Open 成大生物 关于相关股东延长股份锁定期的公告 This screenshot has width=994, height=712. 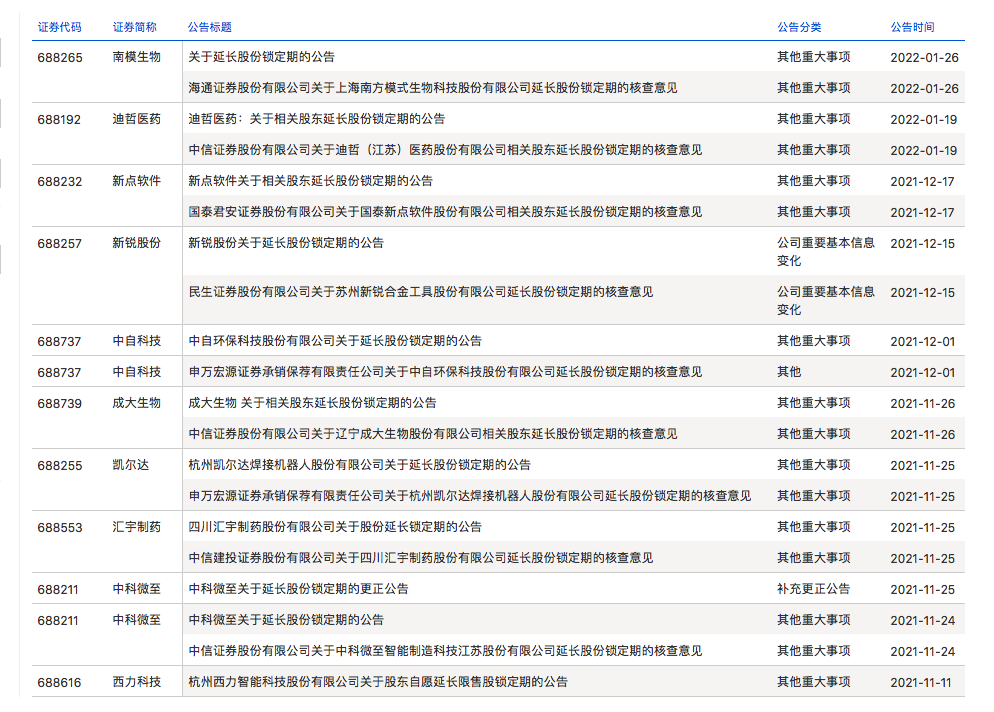pyautogui.click(x=313, y=403)
